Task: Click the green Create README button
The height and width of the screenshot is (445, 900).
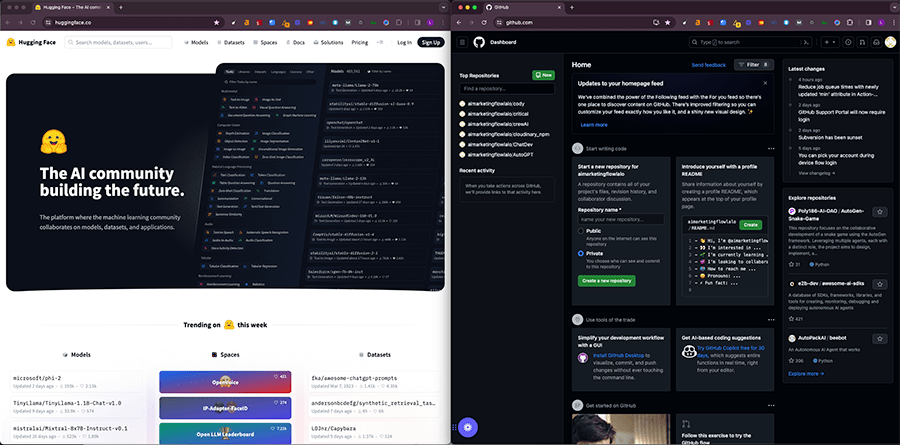Action: pyautogui.click(x=751, y=225)
